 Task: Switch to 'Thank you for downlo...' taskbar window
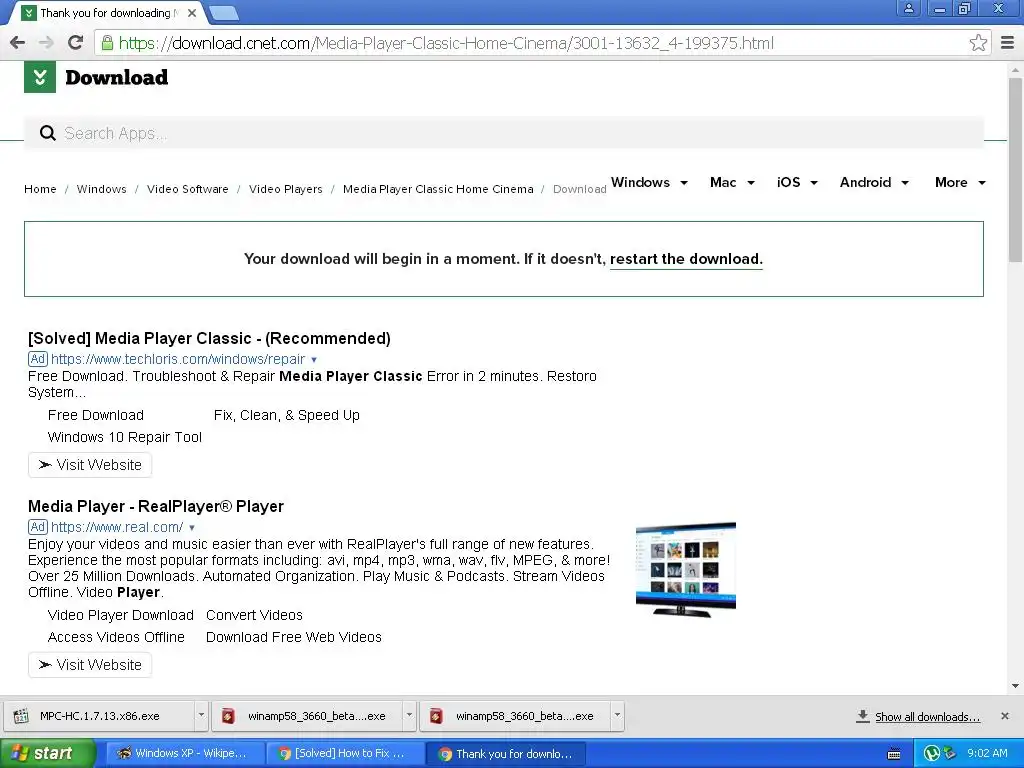pos(505,754)
